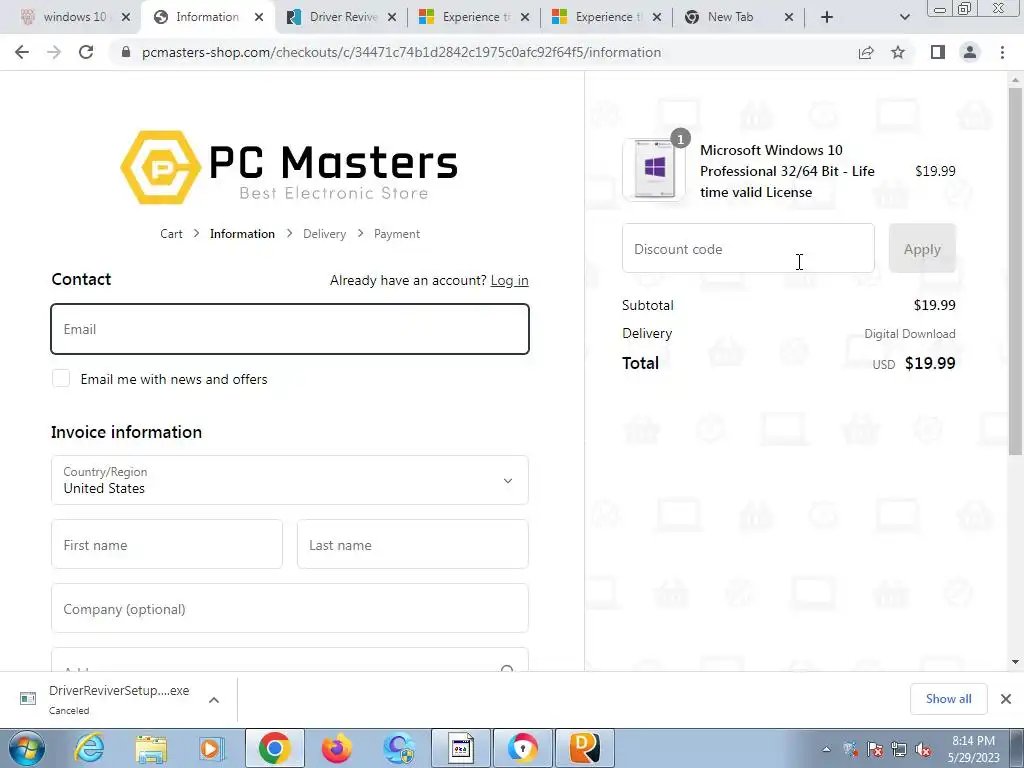Click the padlock site info icon

point(126,52)
